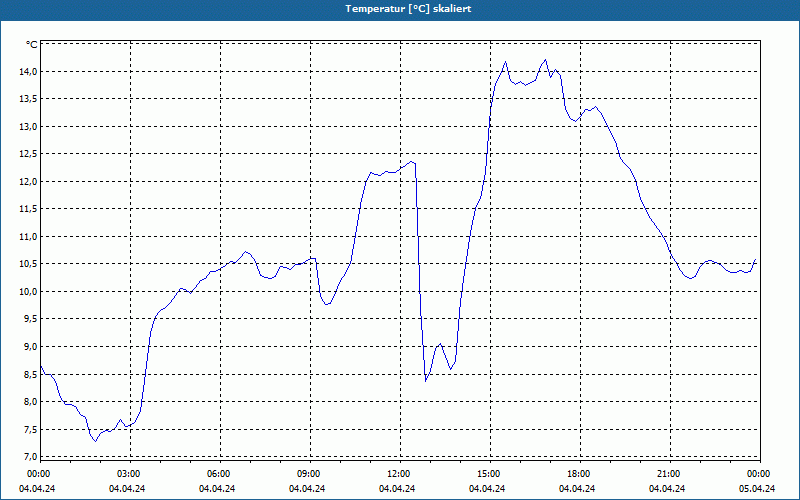Click the "10,5" temperature tick label
The image size is (800, 500).
pos(29,264)
